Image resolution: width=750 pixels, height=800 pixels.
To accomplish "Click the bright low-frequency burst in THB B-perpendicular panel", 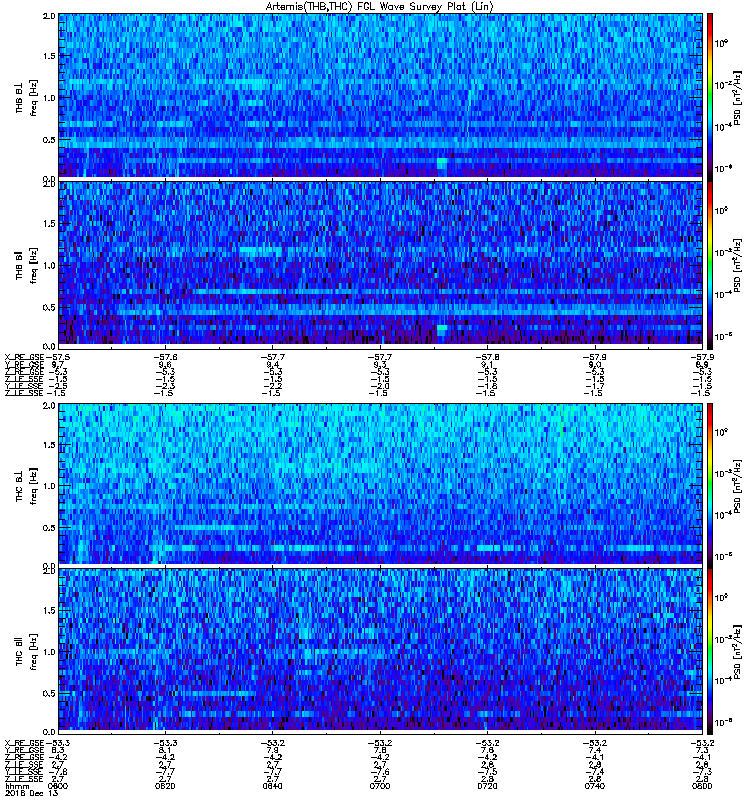I will pyautogui.click(x=442, y=165).
